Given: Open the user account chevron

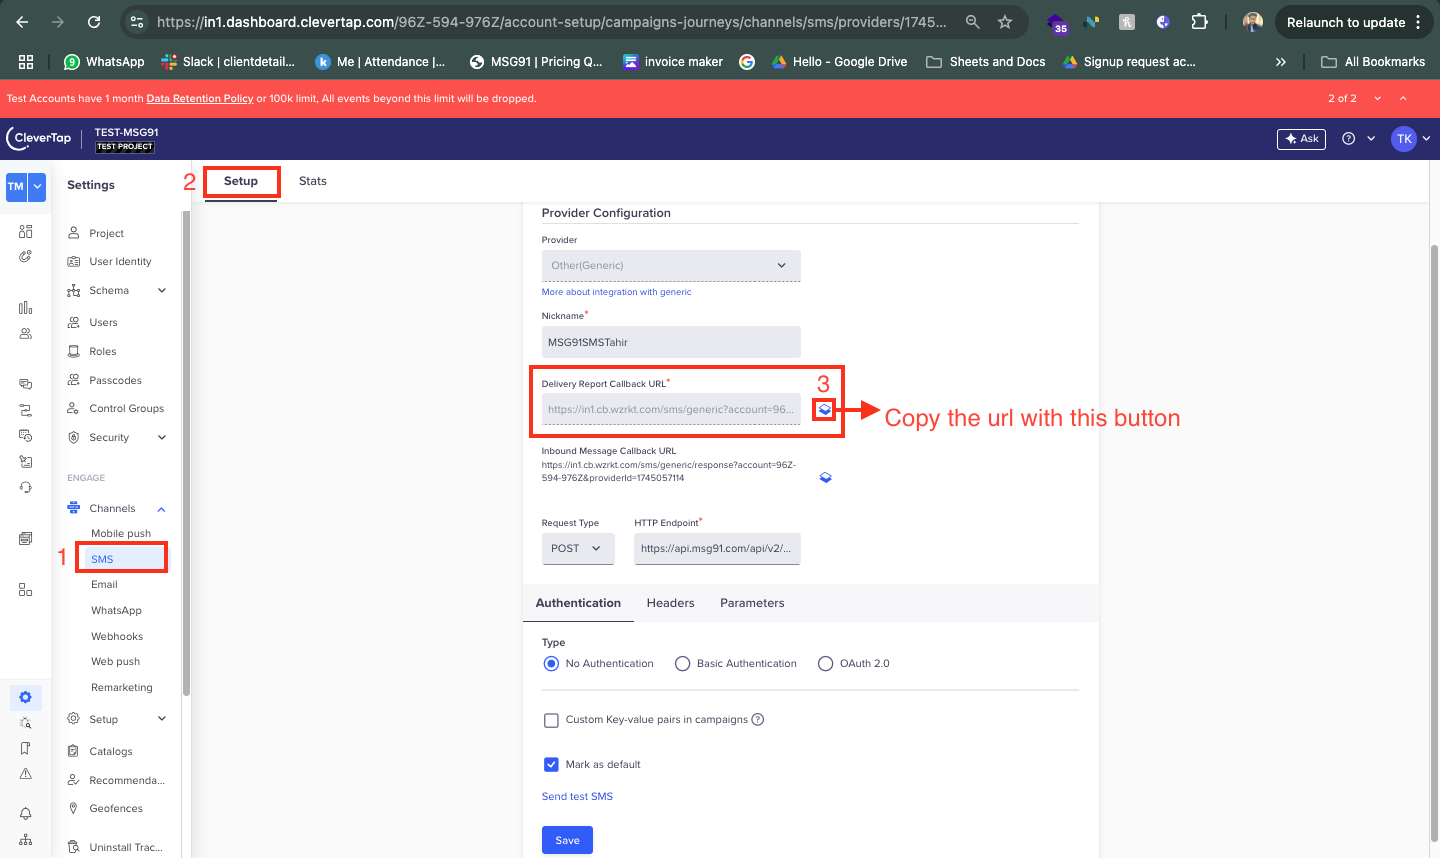Looking at the screenshot, I should pos(1426,139).
